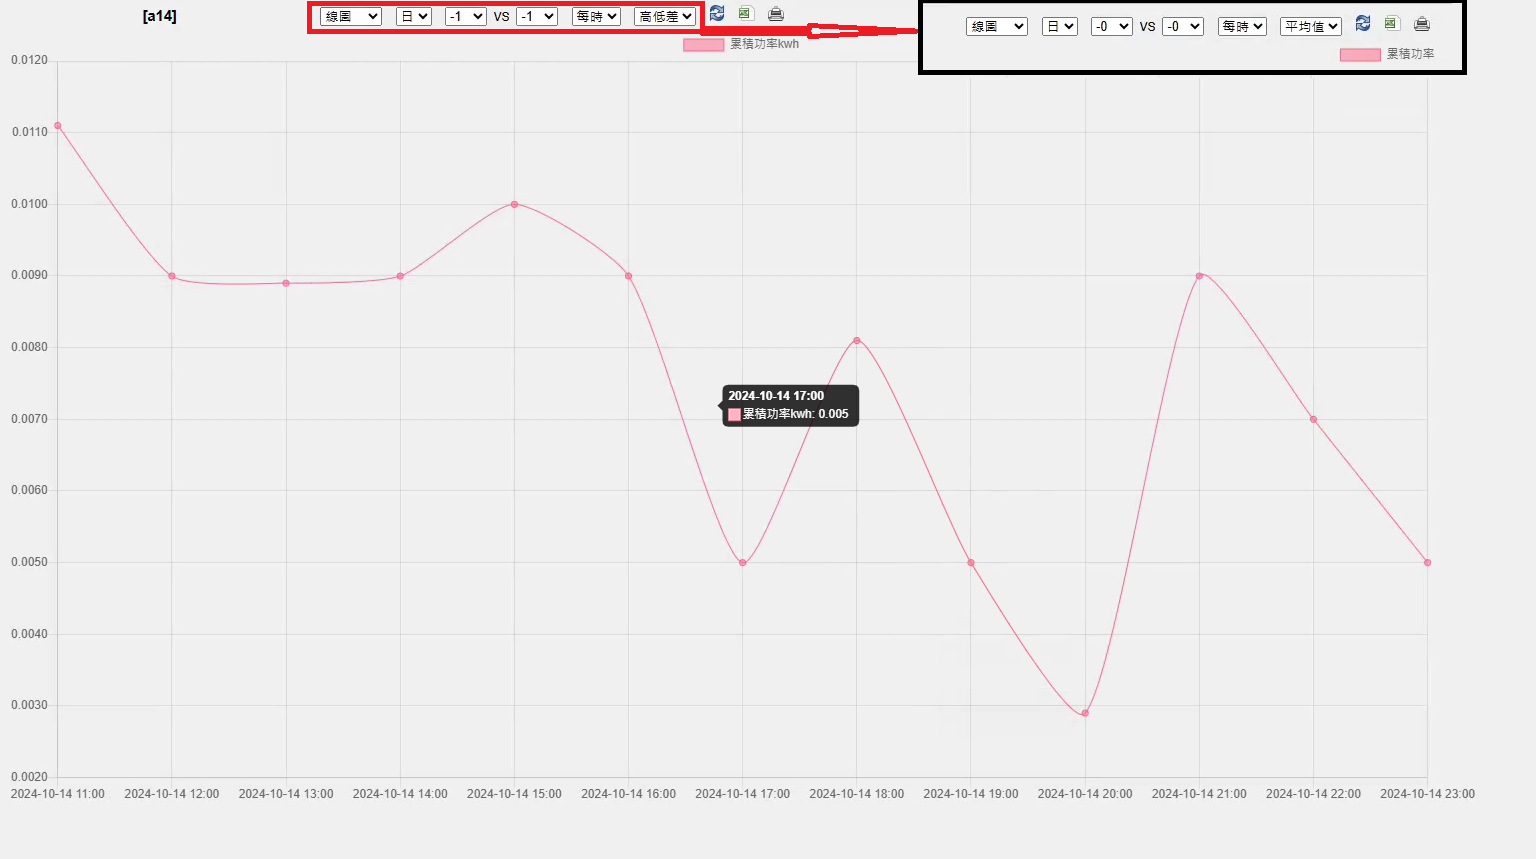1536x859 pixels.
Task: Expand the 每時 interval dropdown in the black box
Action: [x=1242, y=27]
